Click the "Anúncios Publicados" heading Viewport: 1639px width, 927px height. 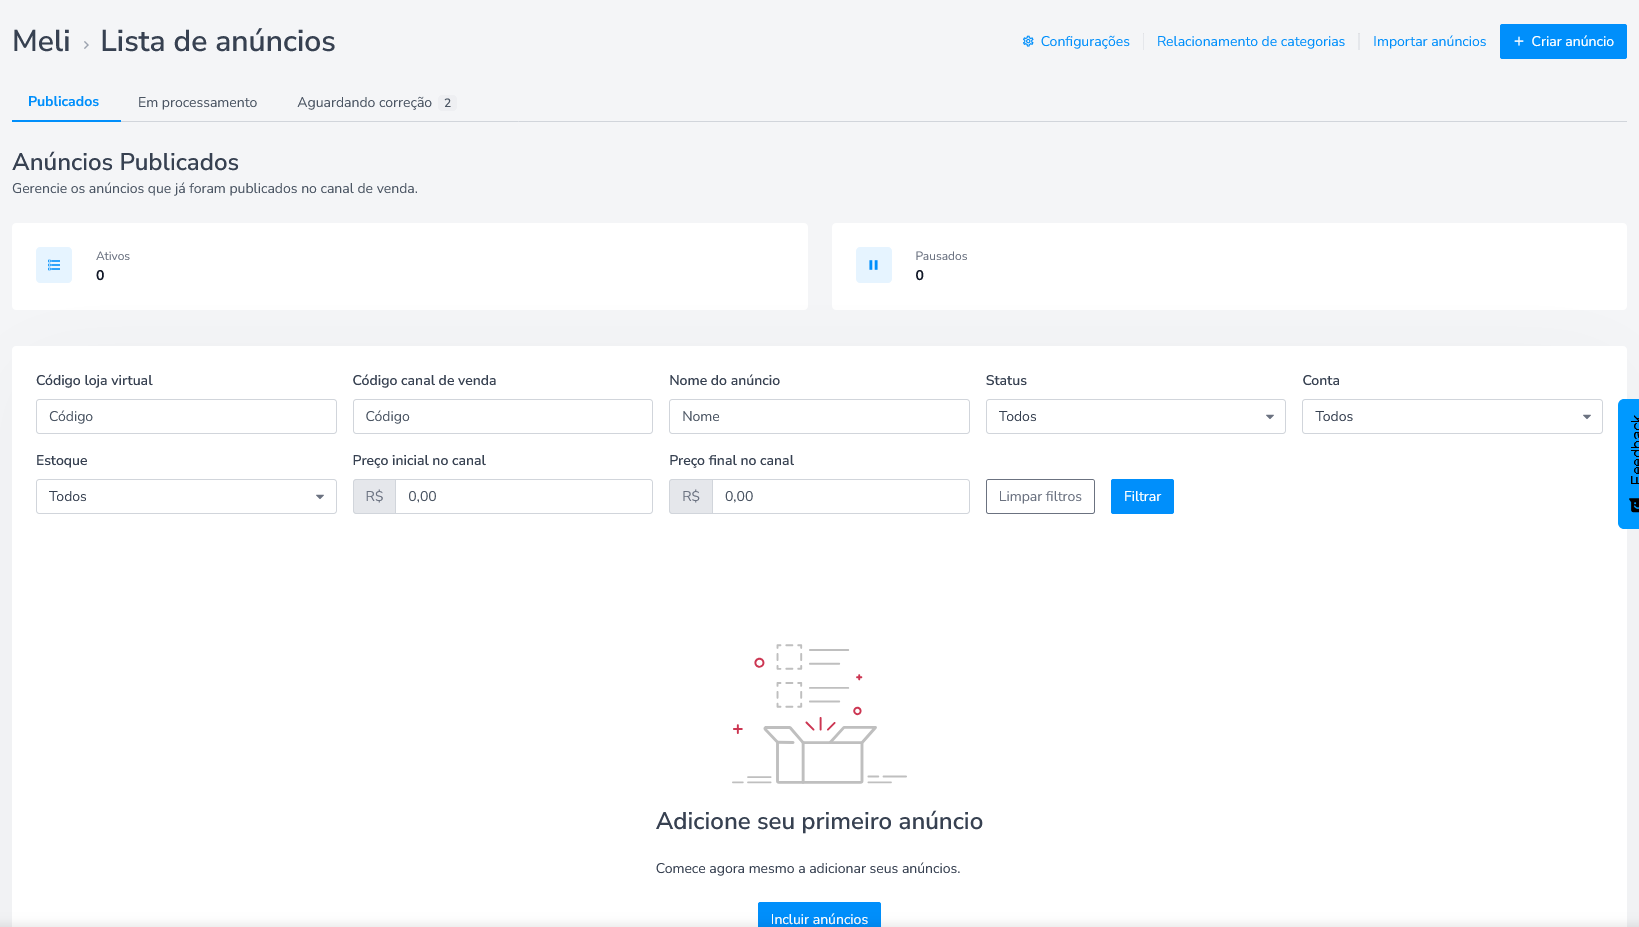tap(126, 162)
